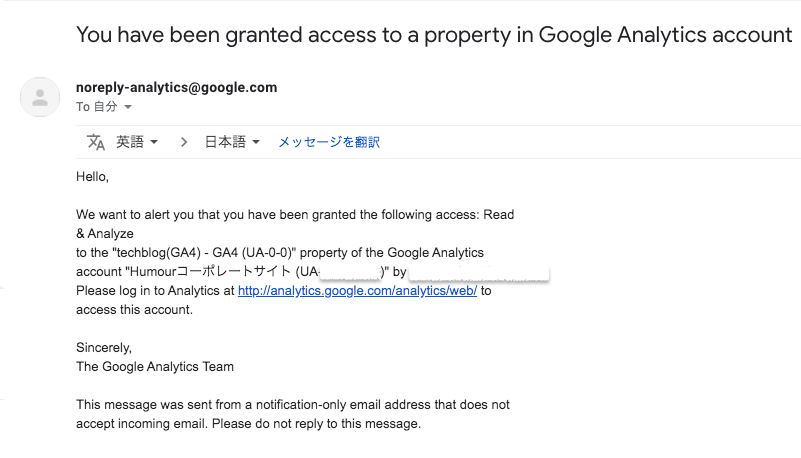The image size is (801, 458).
Task: Open the 日本語 target language dropdown
Action: [x=232, y=142]
